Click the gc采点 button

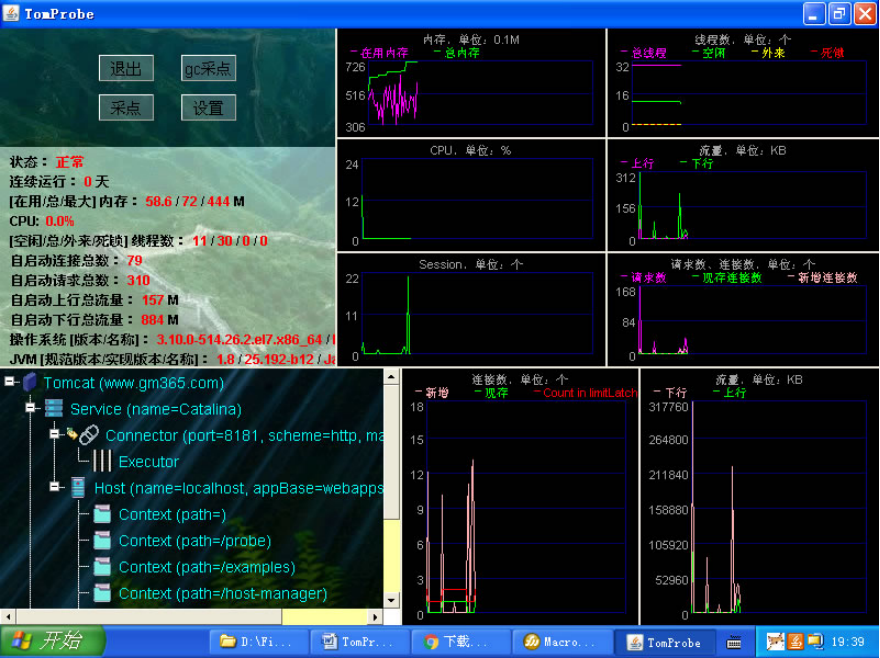tap(208, 68)
